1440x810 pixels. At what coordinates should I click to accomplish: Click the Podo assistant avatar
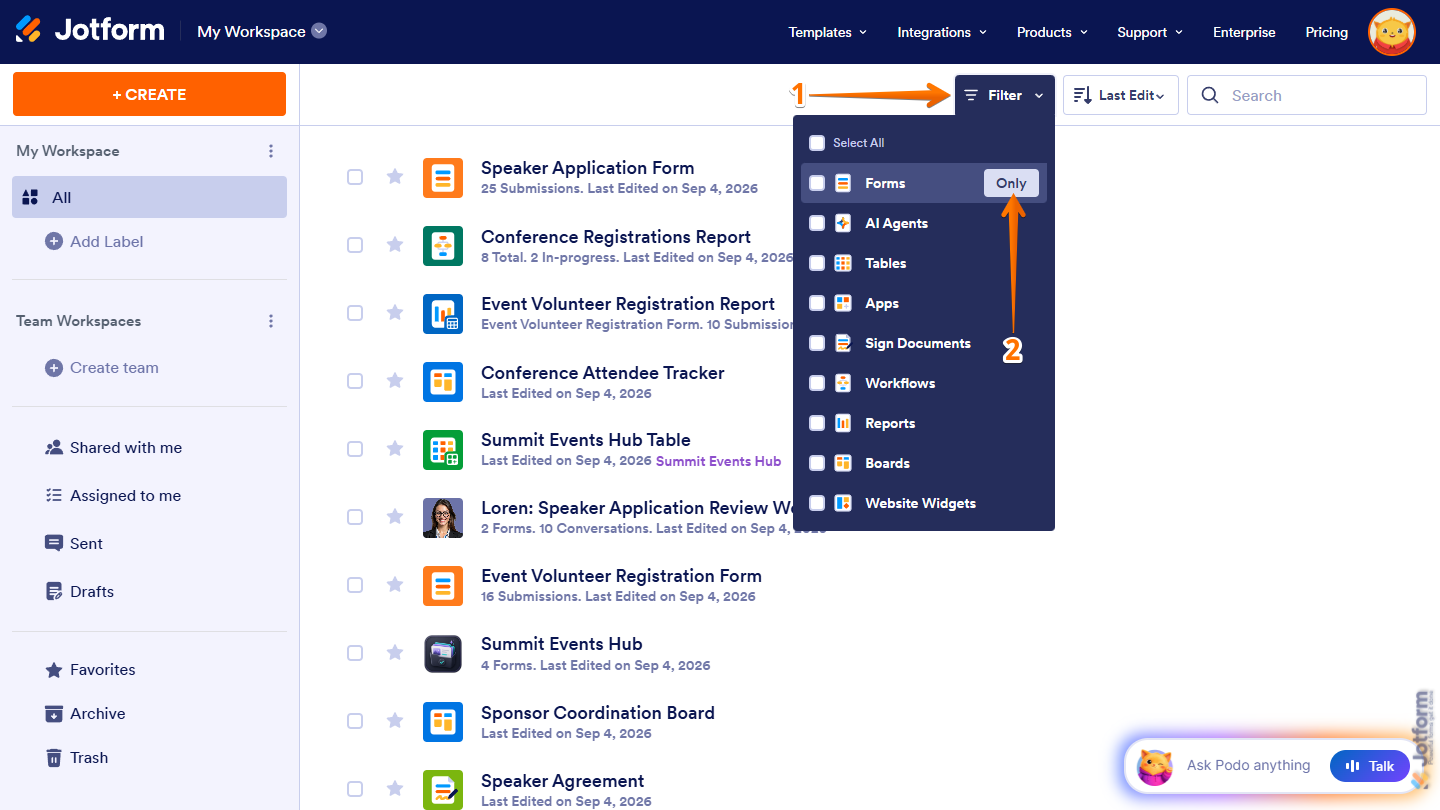pos(1155,767)
